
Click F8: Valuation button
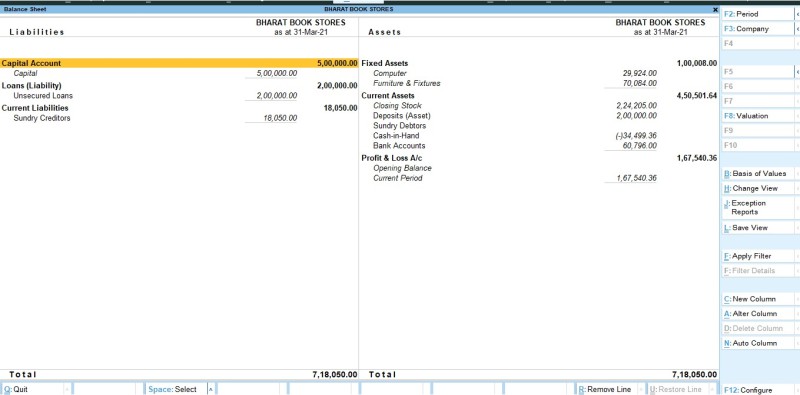(758, 116)
